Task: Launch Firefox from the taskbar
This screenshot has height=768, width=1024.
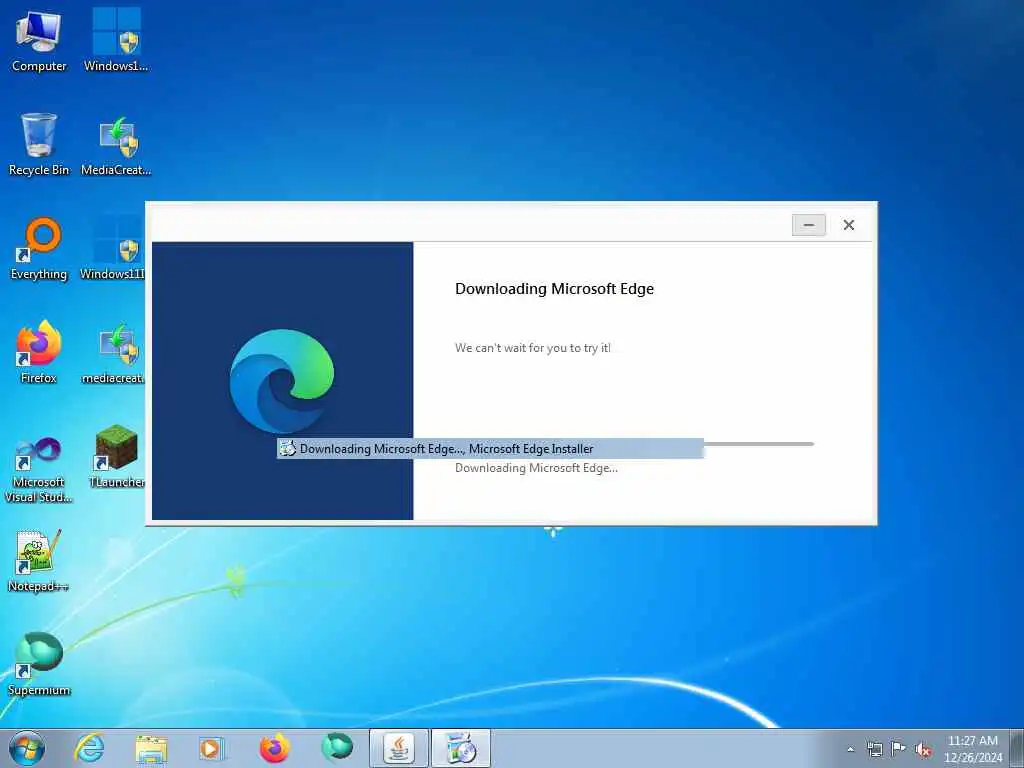Action: (275, 748)
